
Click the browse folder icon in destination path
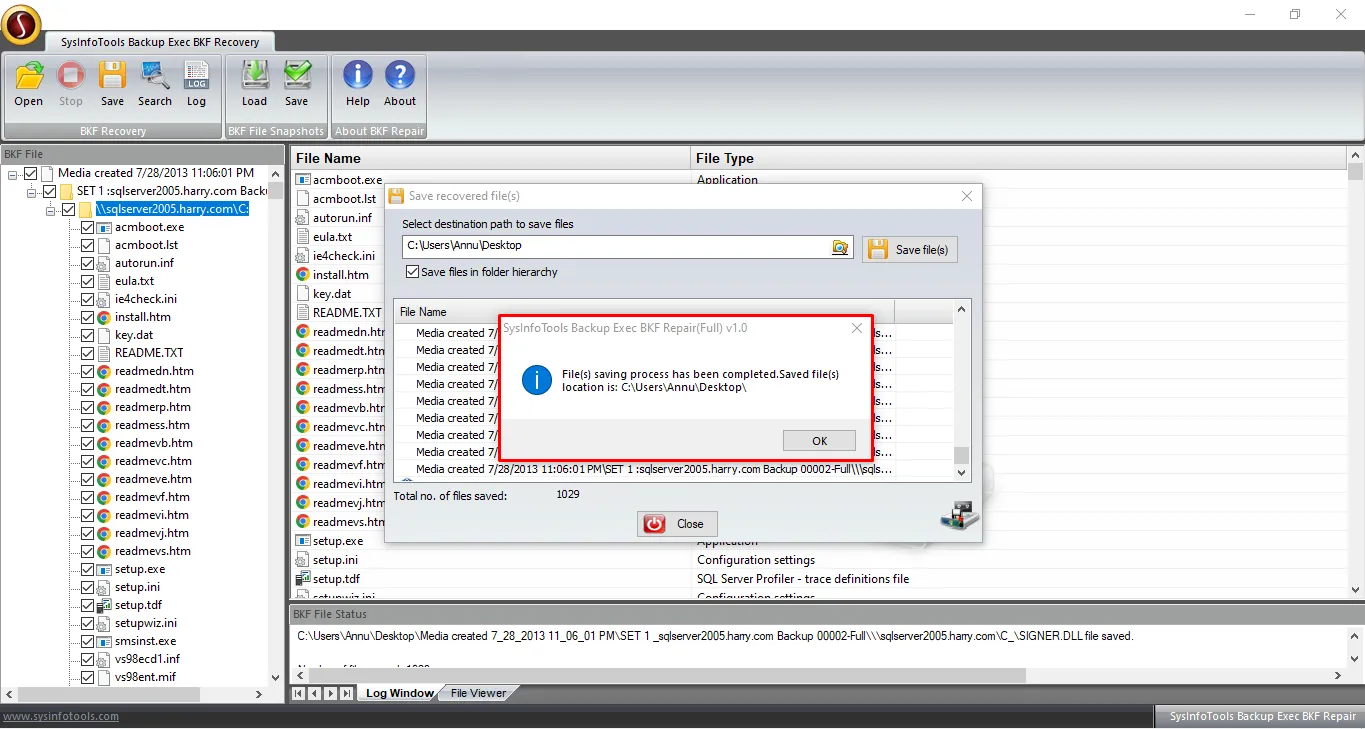(x=840, y=247)
